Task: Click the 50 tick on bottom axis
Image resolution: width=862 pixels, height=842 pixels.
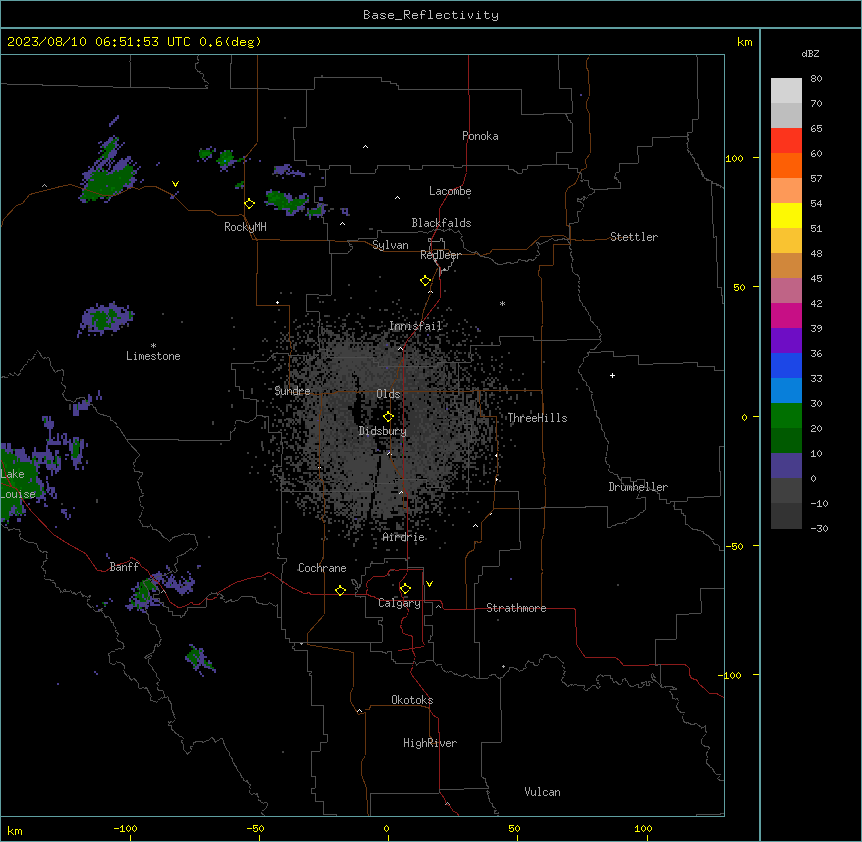Action: point(514,828)
